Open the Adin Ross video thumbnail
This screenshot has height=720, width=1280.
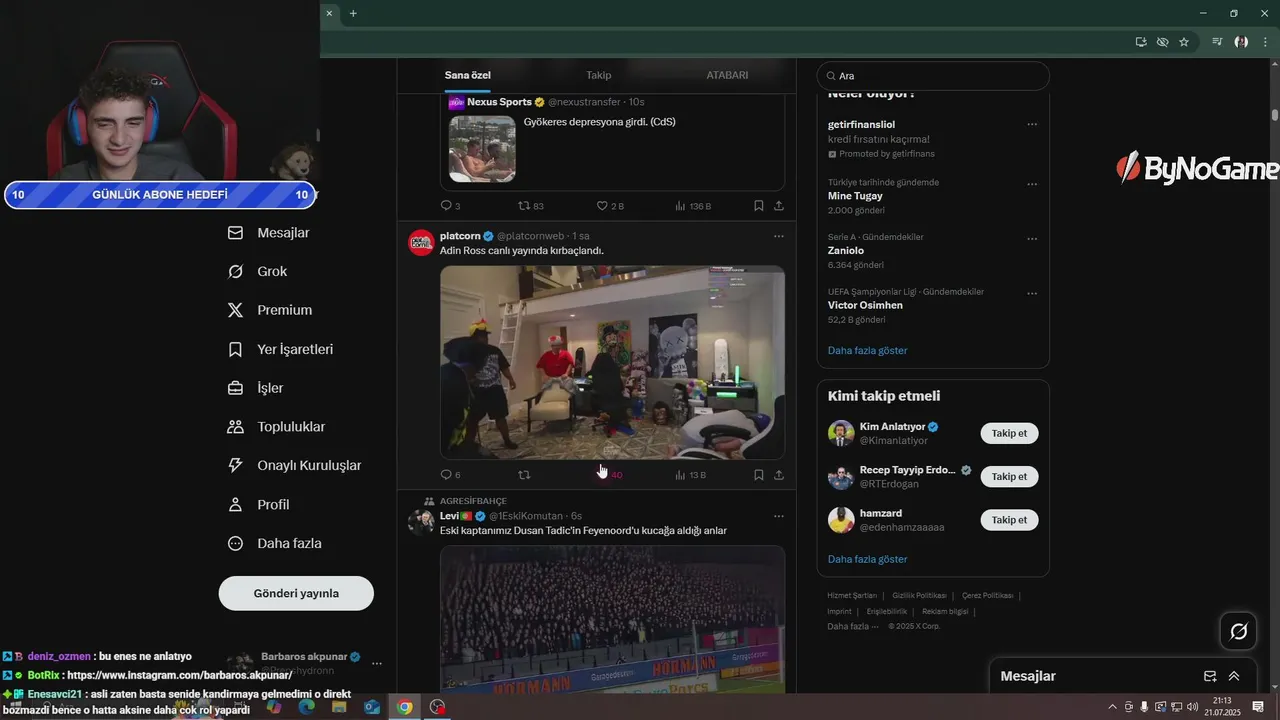(612, 362)
